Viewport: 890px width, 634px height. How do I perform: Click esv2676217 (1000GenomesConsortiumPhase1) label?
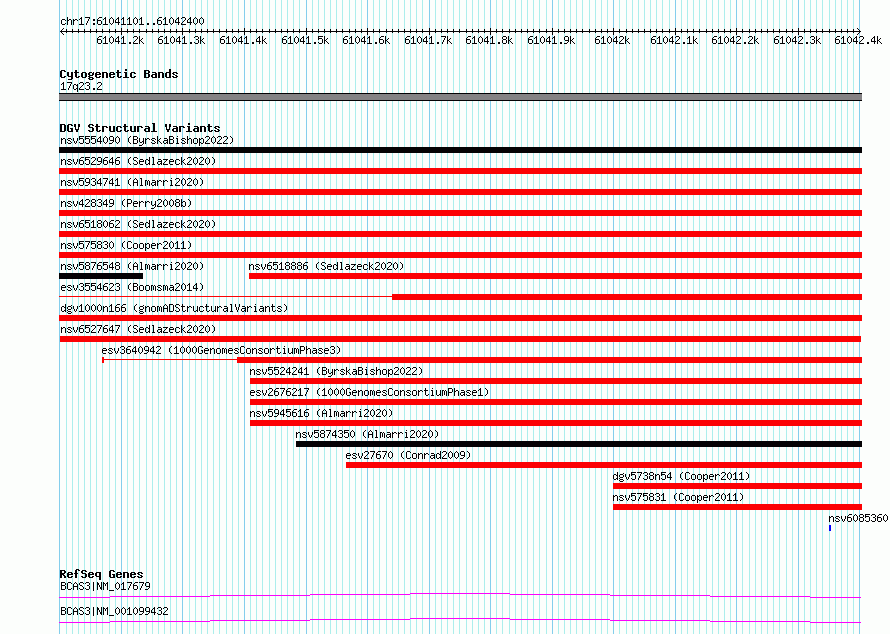click(x=369, y=392)
